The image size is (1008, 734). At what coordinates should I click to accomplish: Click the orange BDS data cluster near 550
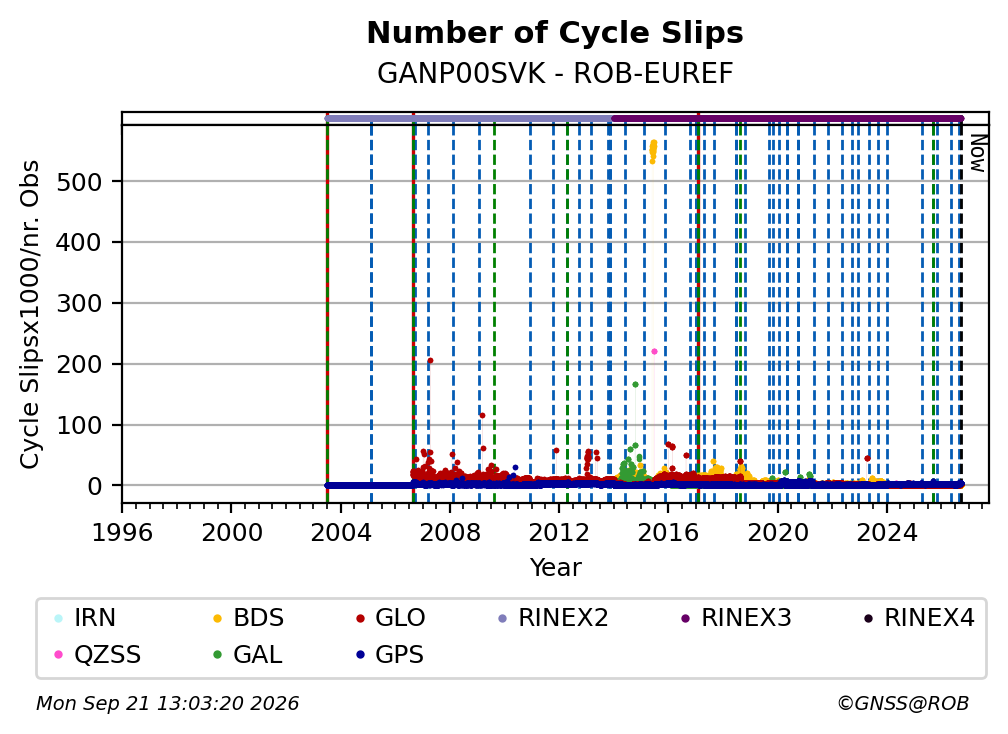(x=653, y=152)
